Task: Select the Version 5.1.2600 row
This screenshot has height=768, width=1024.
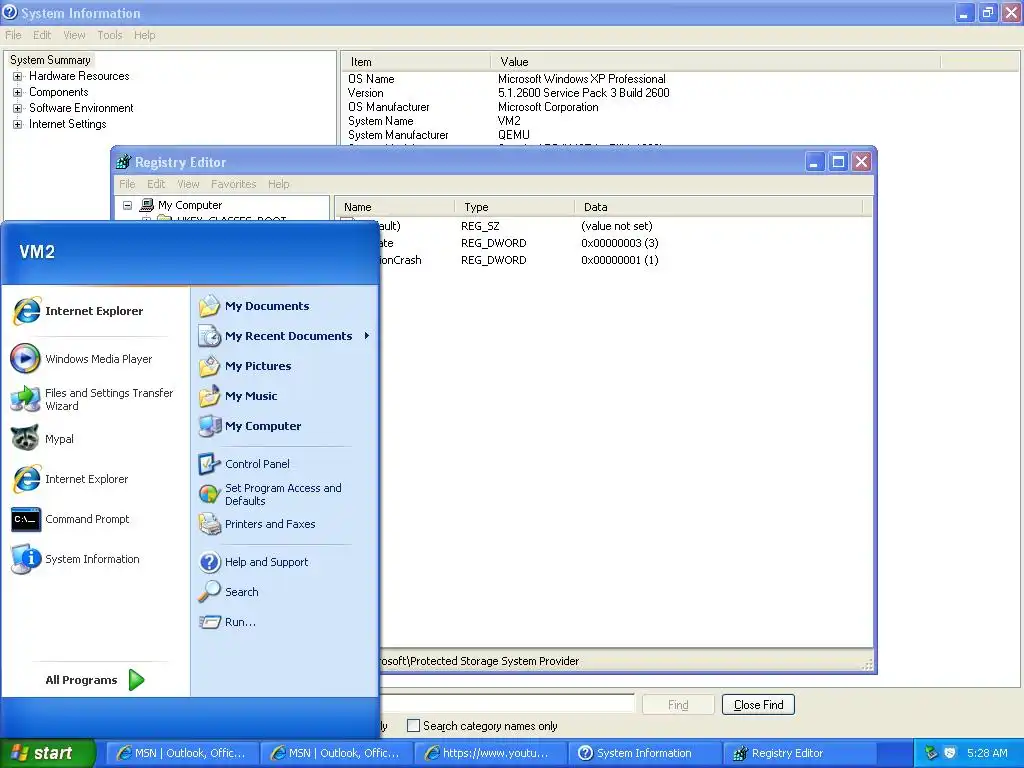Action: 509,93
